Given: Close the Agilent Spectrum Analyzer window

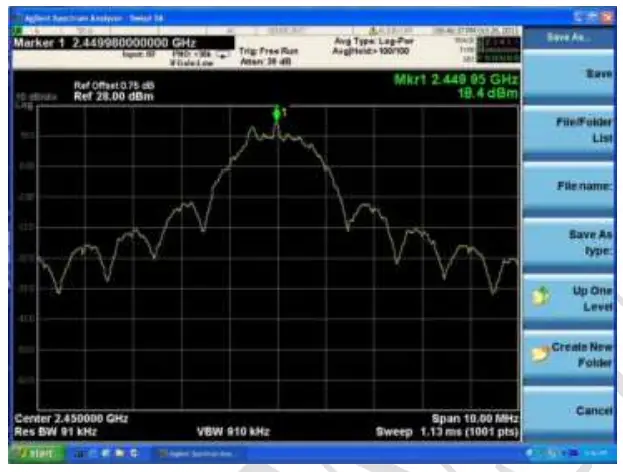Looking at the screenshot, I should click(607, 17).
